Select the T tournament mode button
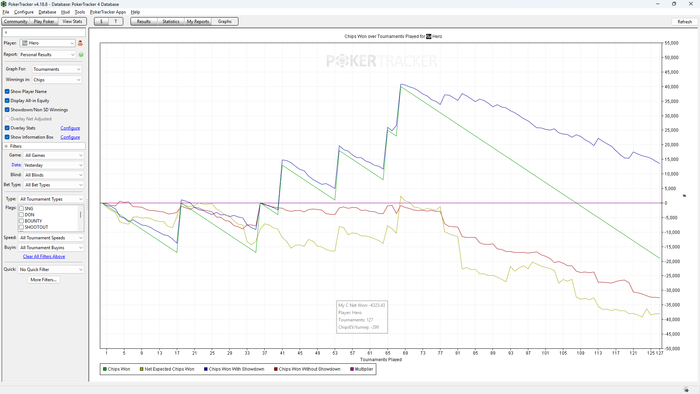 [116, 21]
